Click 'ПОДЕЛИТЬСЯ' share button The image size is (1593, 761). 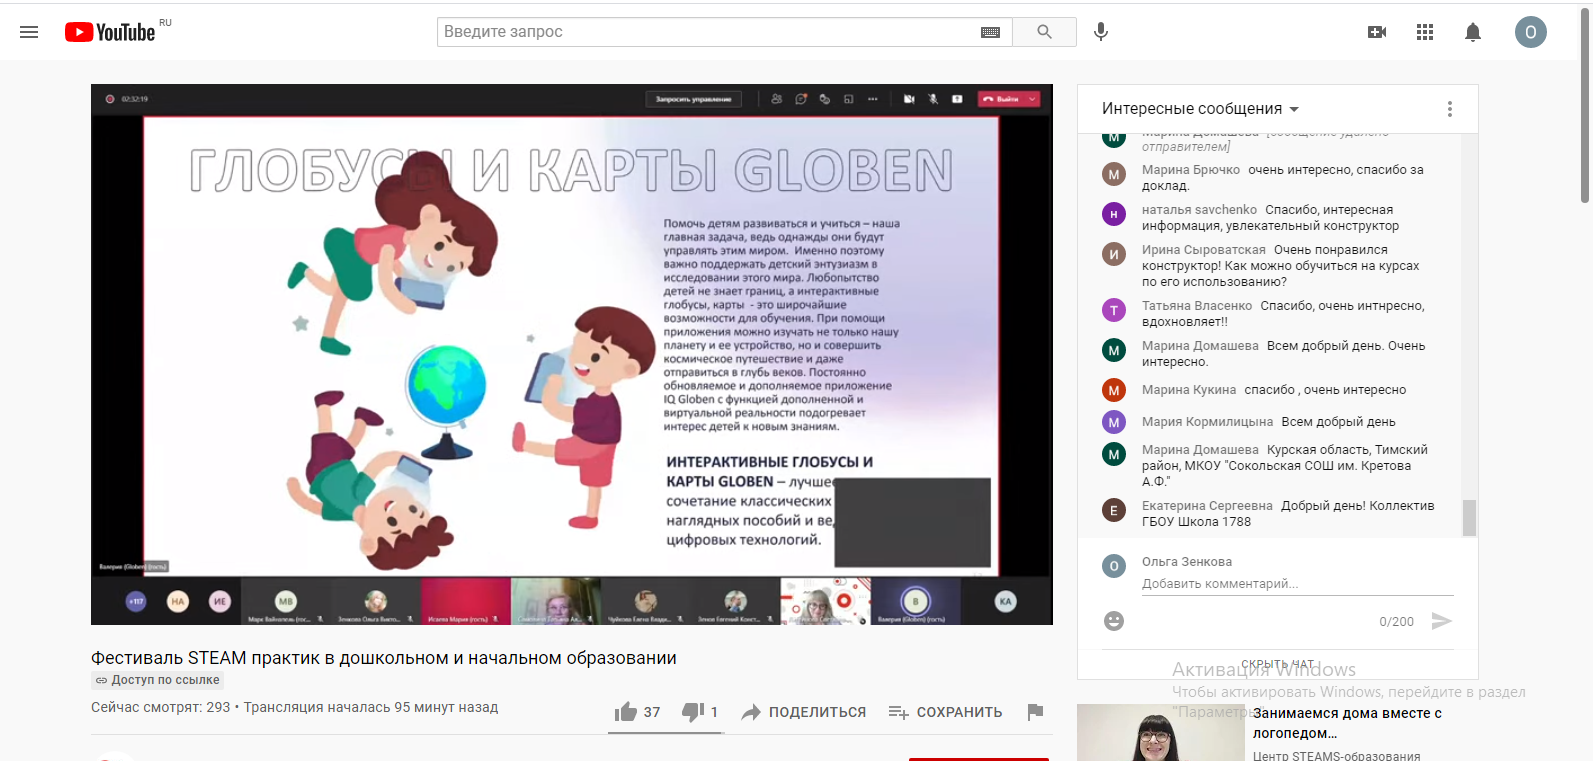point(804,712)
